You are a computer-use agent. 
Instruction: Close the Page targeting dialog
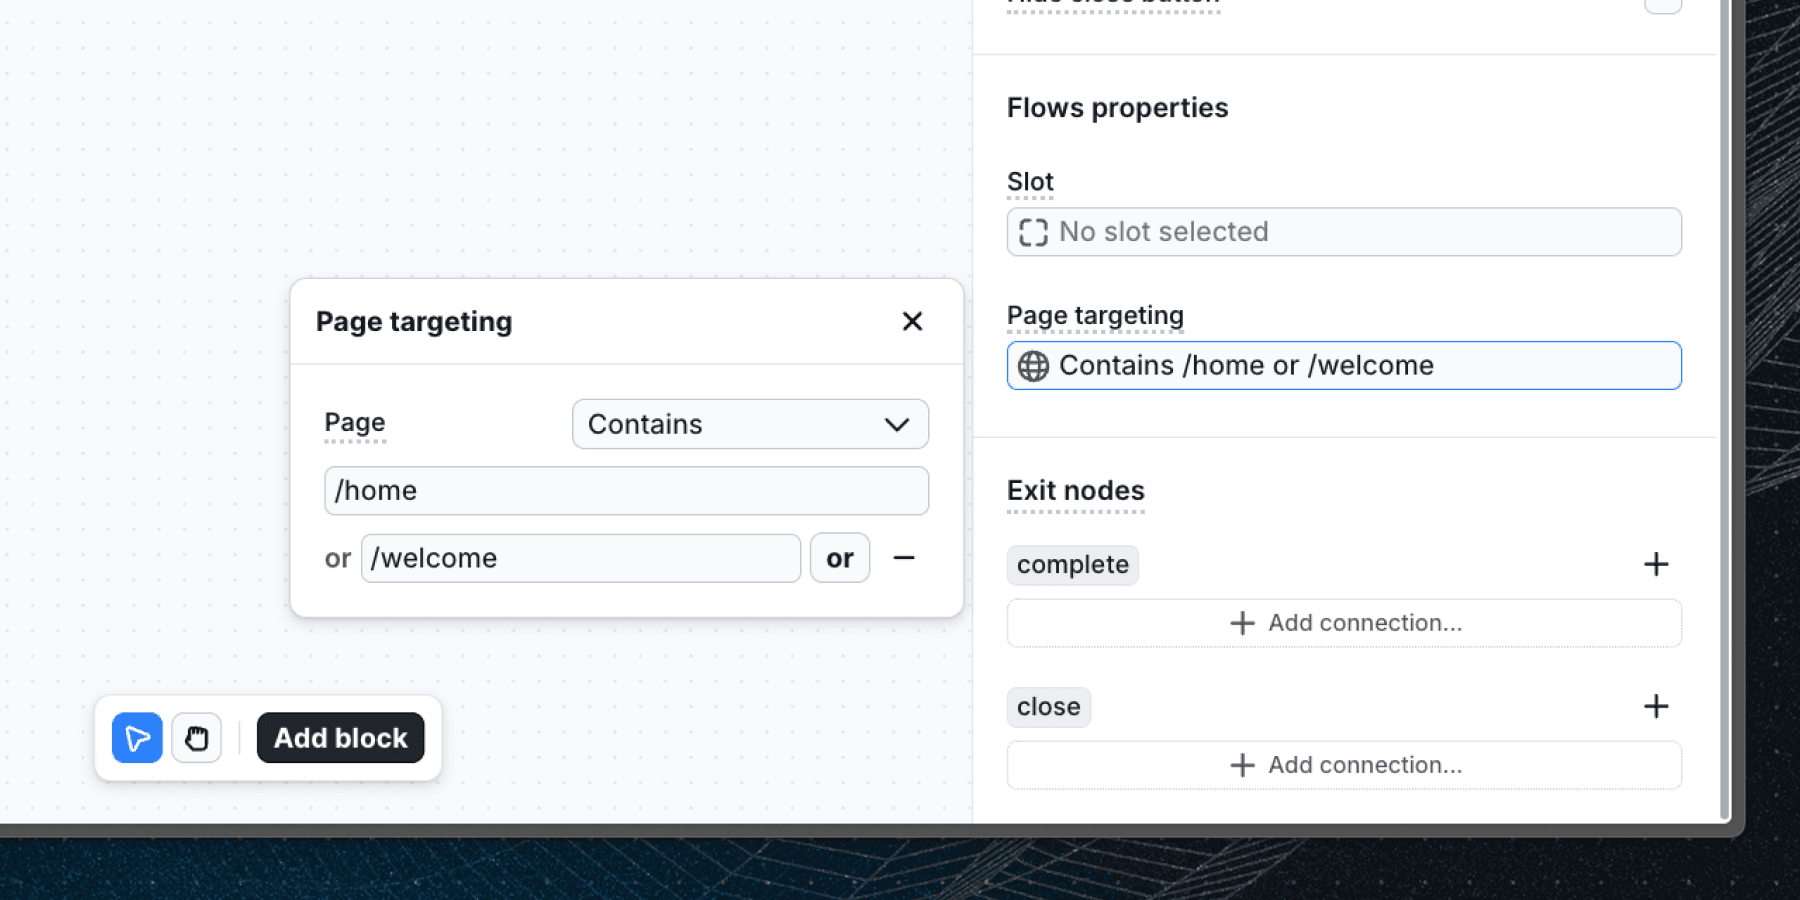click(x=911, y=321)
